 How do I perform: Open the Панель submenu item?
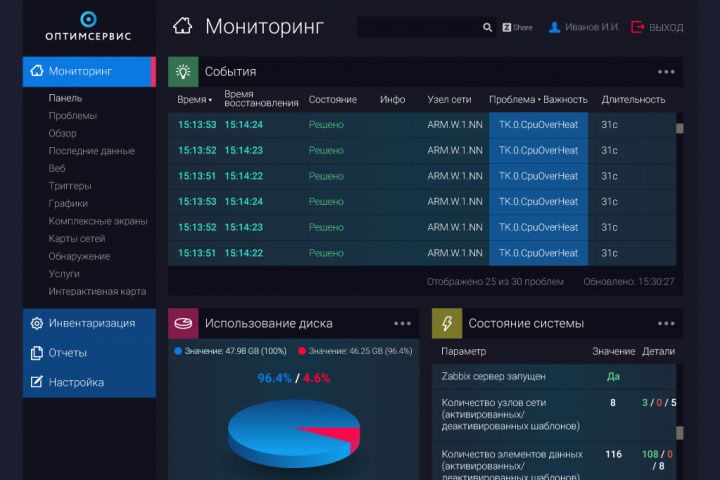[x=65, y=98]
